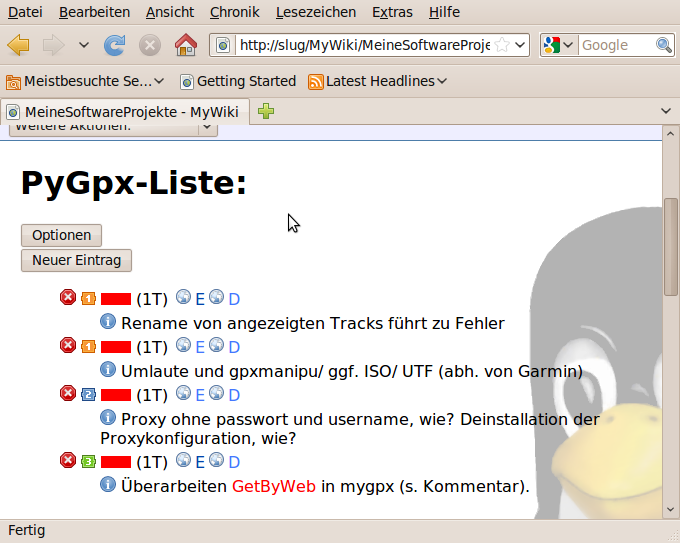Click in the Google search field

615,45
